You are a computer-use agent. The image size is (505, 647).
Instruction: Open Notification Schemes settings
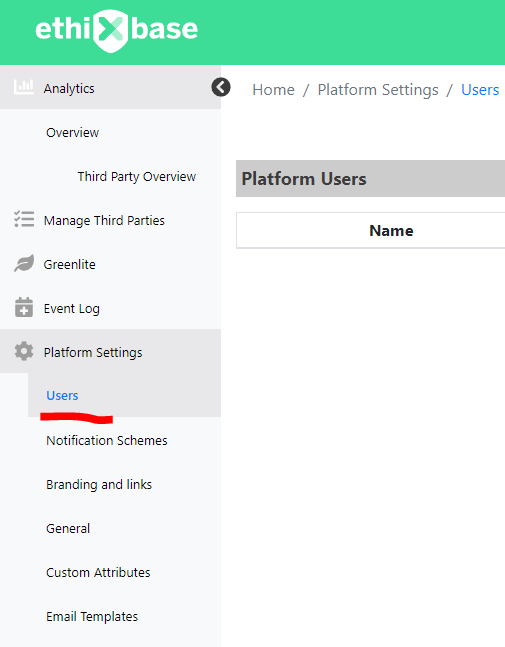click(107, 440)
